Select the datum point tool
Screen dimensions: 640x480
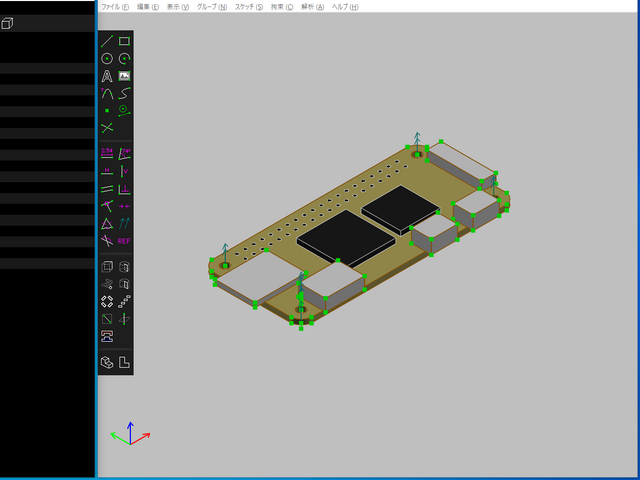coord(107,110)
